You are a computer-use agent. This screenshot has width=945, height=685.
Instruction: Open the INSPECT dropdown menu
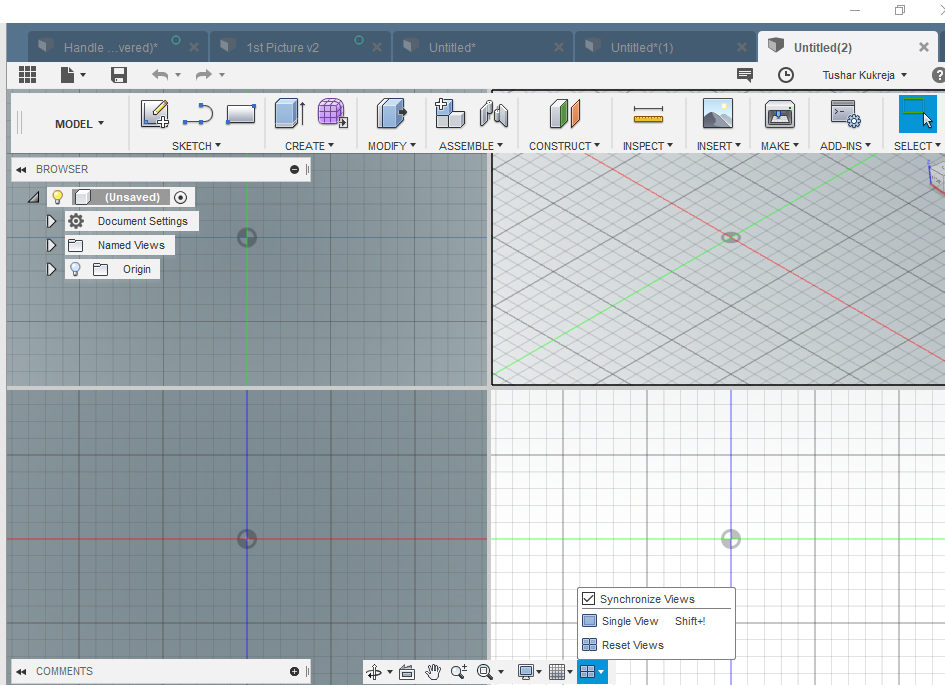(x=647, y=146)
